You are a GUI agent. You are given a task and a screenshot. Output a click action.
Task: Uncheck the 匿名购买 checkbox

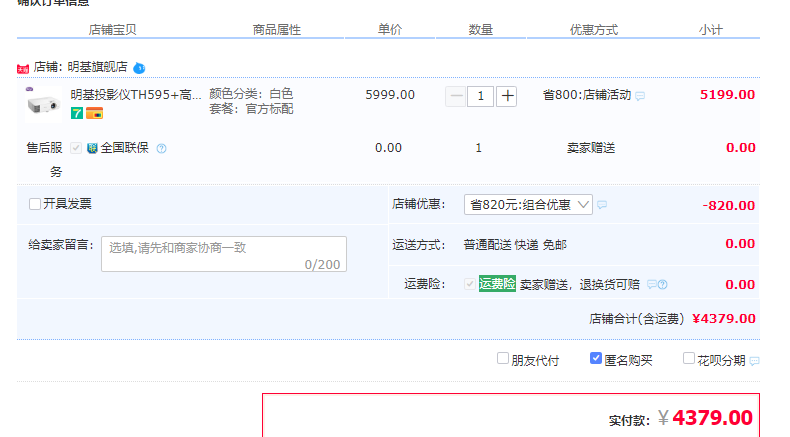tap(595, 358)
